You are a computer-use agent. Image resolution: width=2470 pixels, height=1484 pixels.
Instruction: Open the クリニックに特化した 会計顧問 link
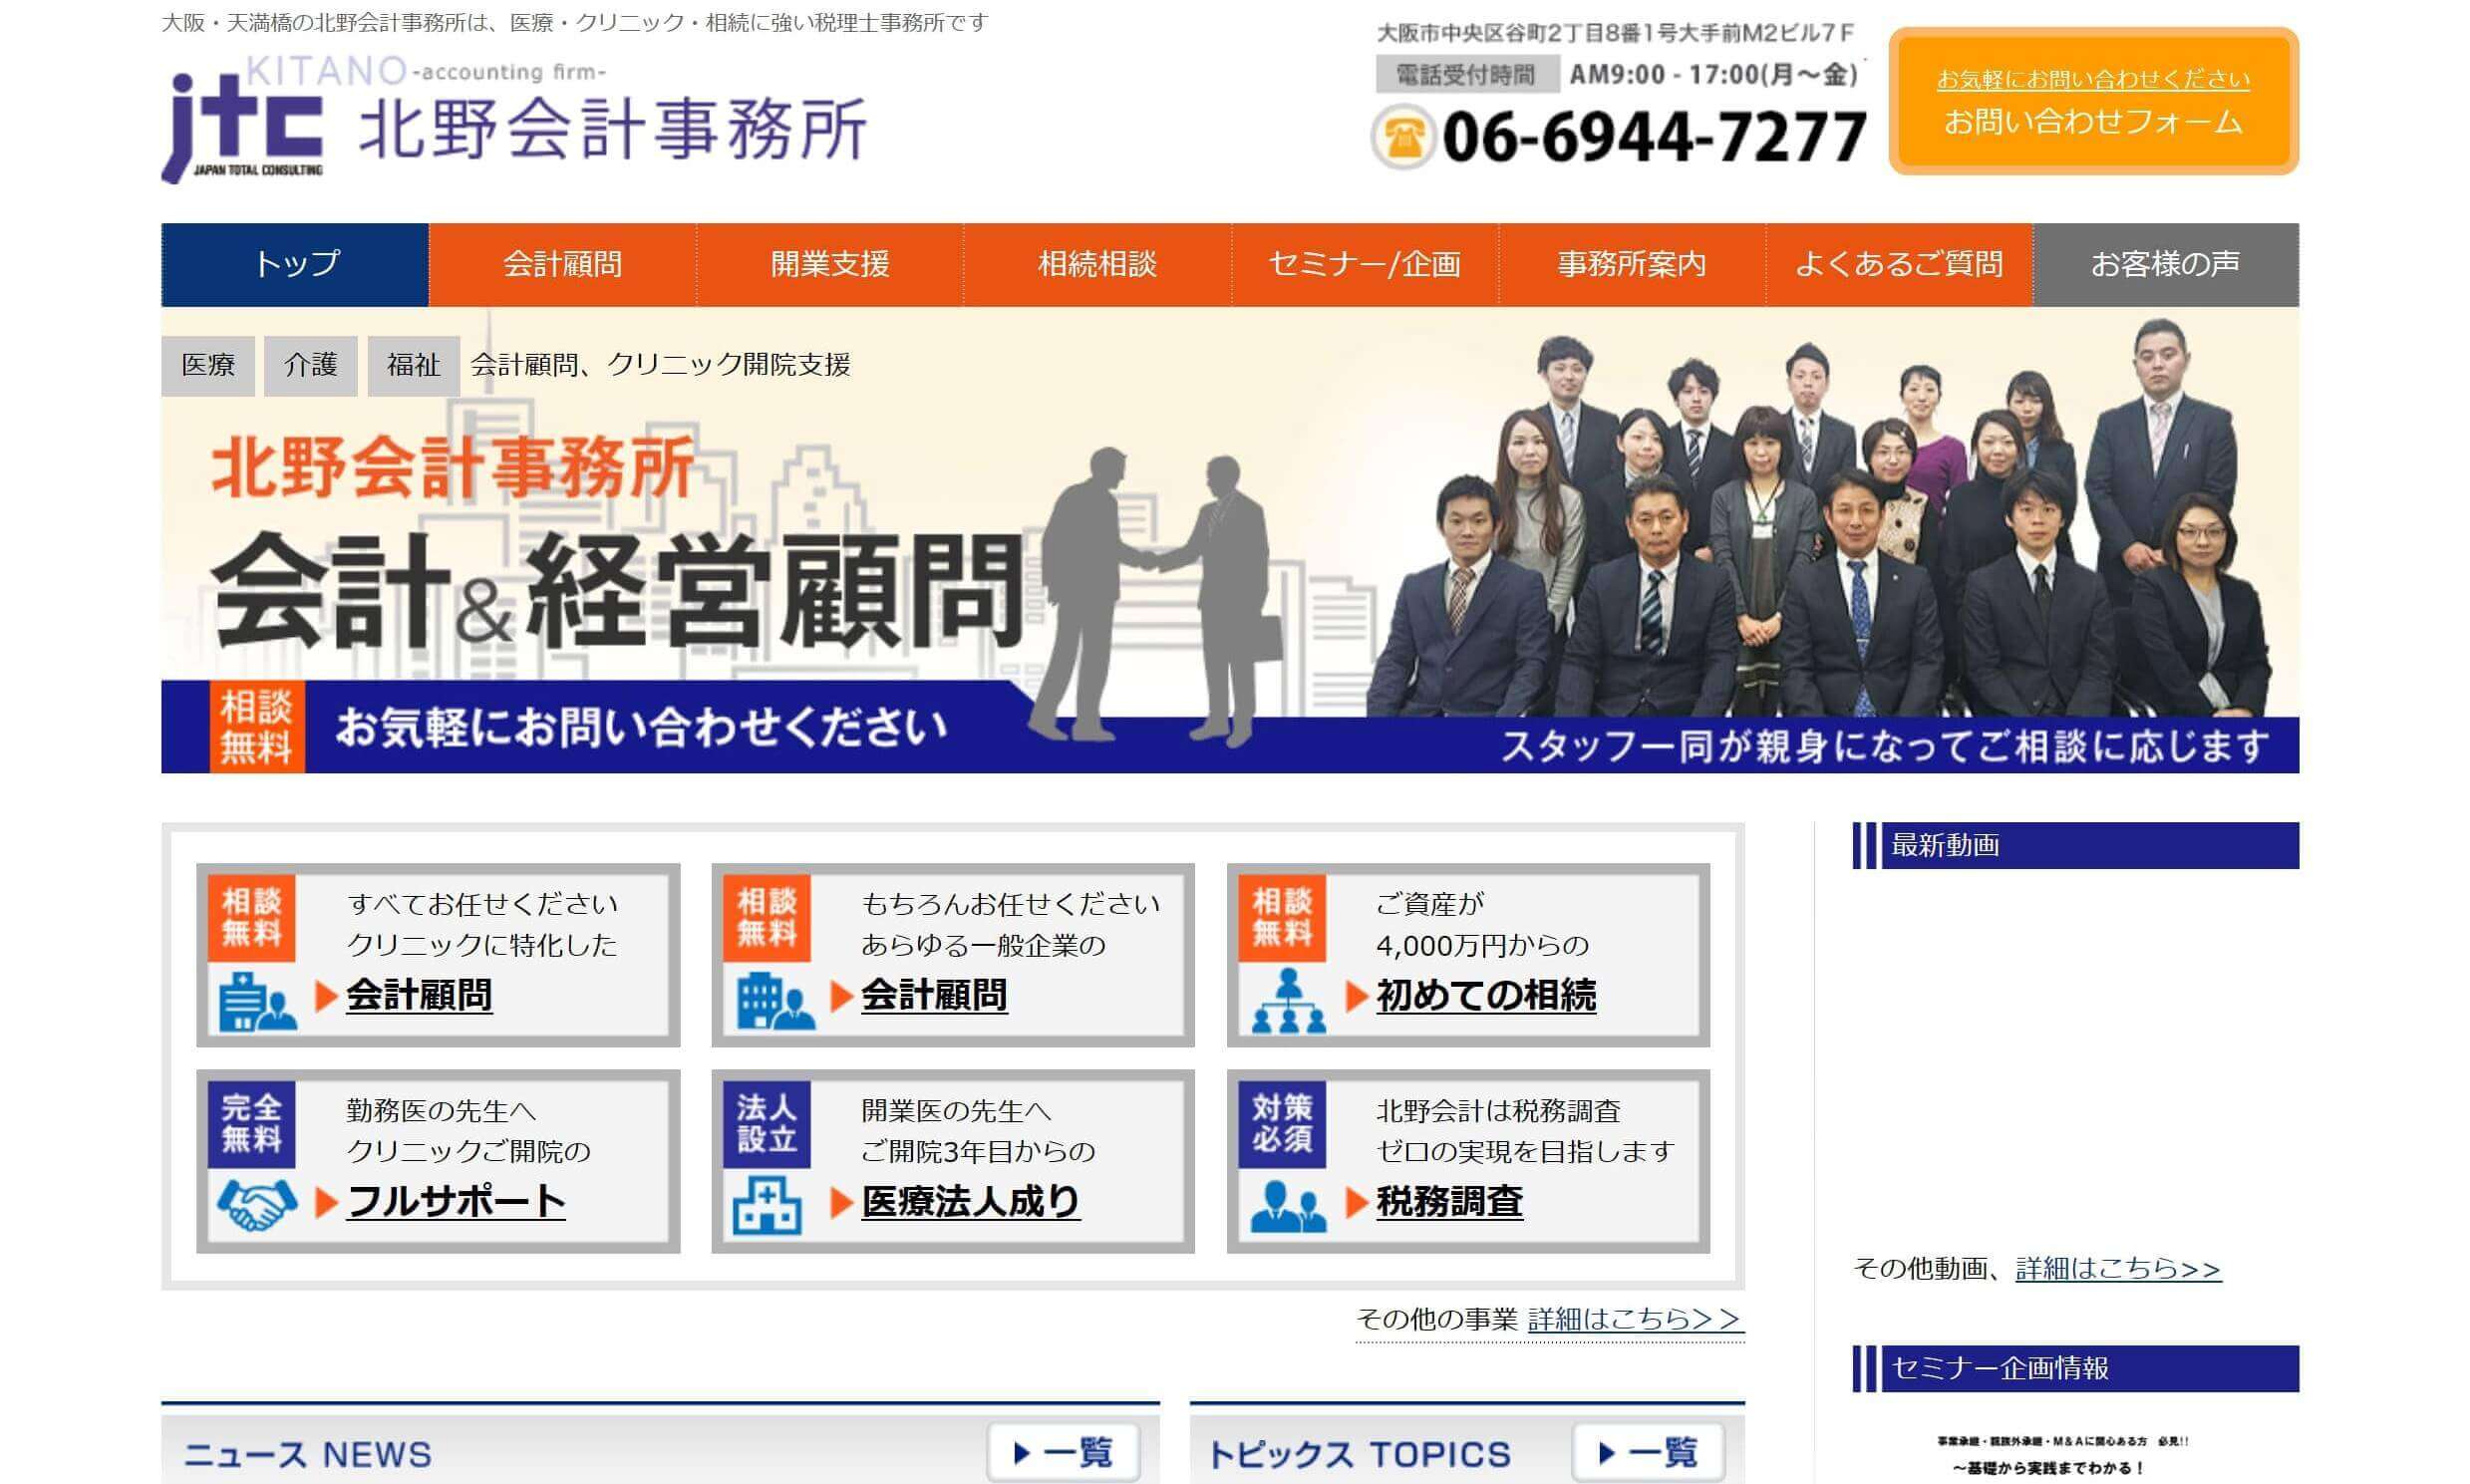point(419,995)
